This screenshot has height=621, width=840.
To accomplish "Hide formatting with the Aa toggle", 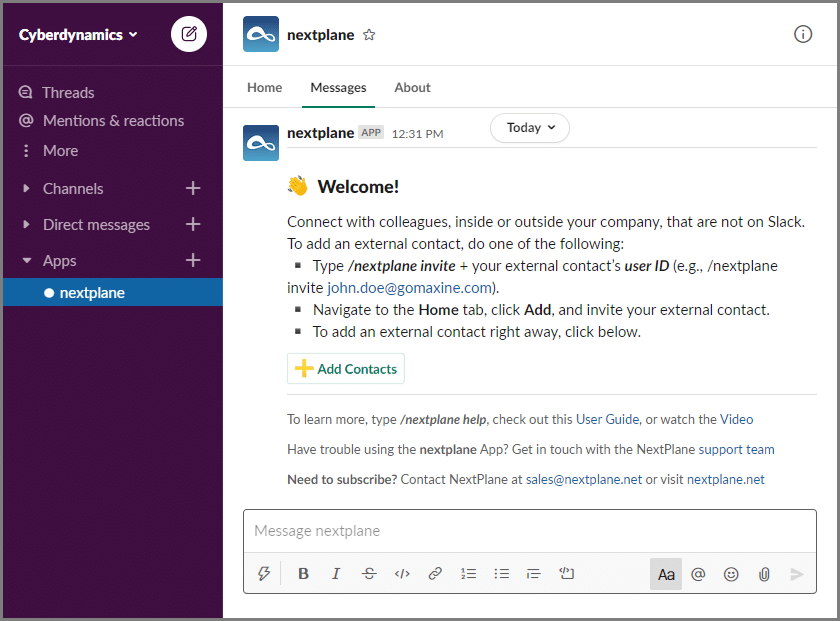I will click(x=666, y=574).
